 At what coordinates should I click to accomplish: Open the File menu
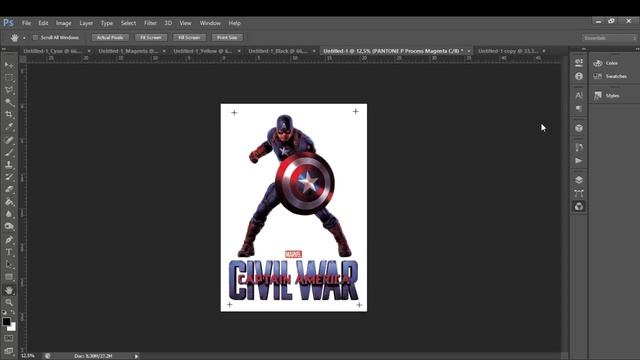tap(27, 23)
